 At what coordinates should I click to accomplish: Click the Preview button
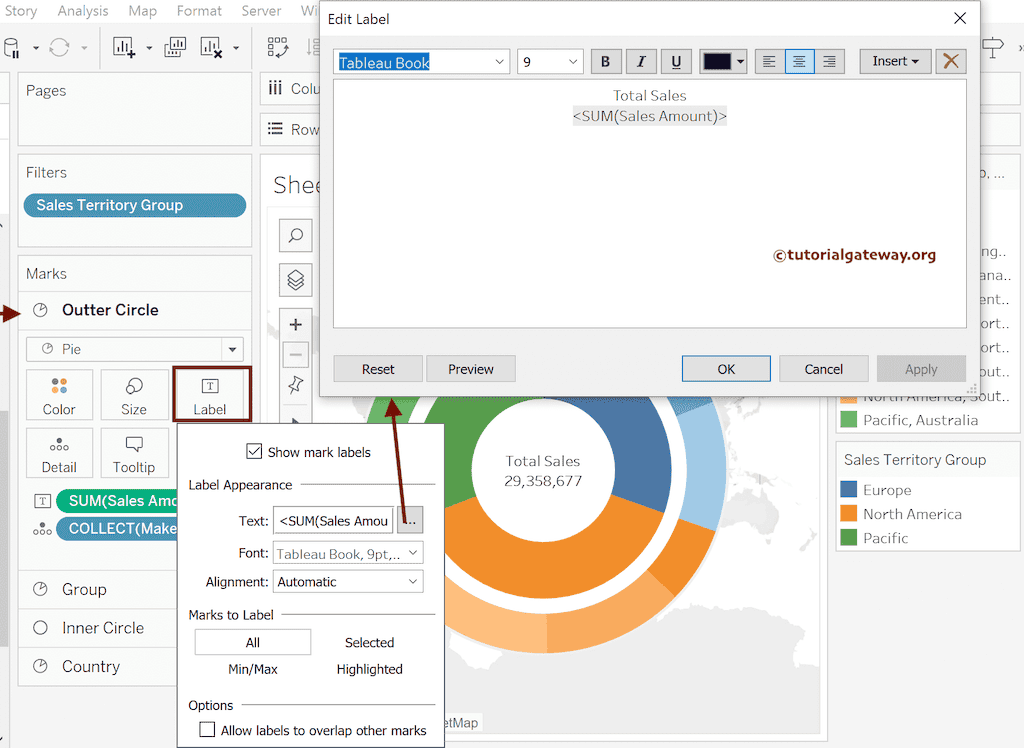pyautogui.click(x=471, y=369)
